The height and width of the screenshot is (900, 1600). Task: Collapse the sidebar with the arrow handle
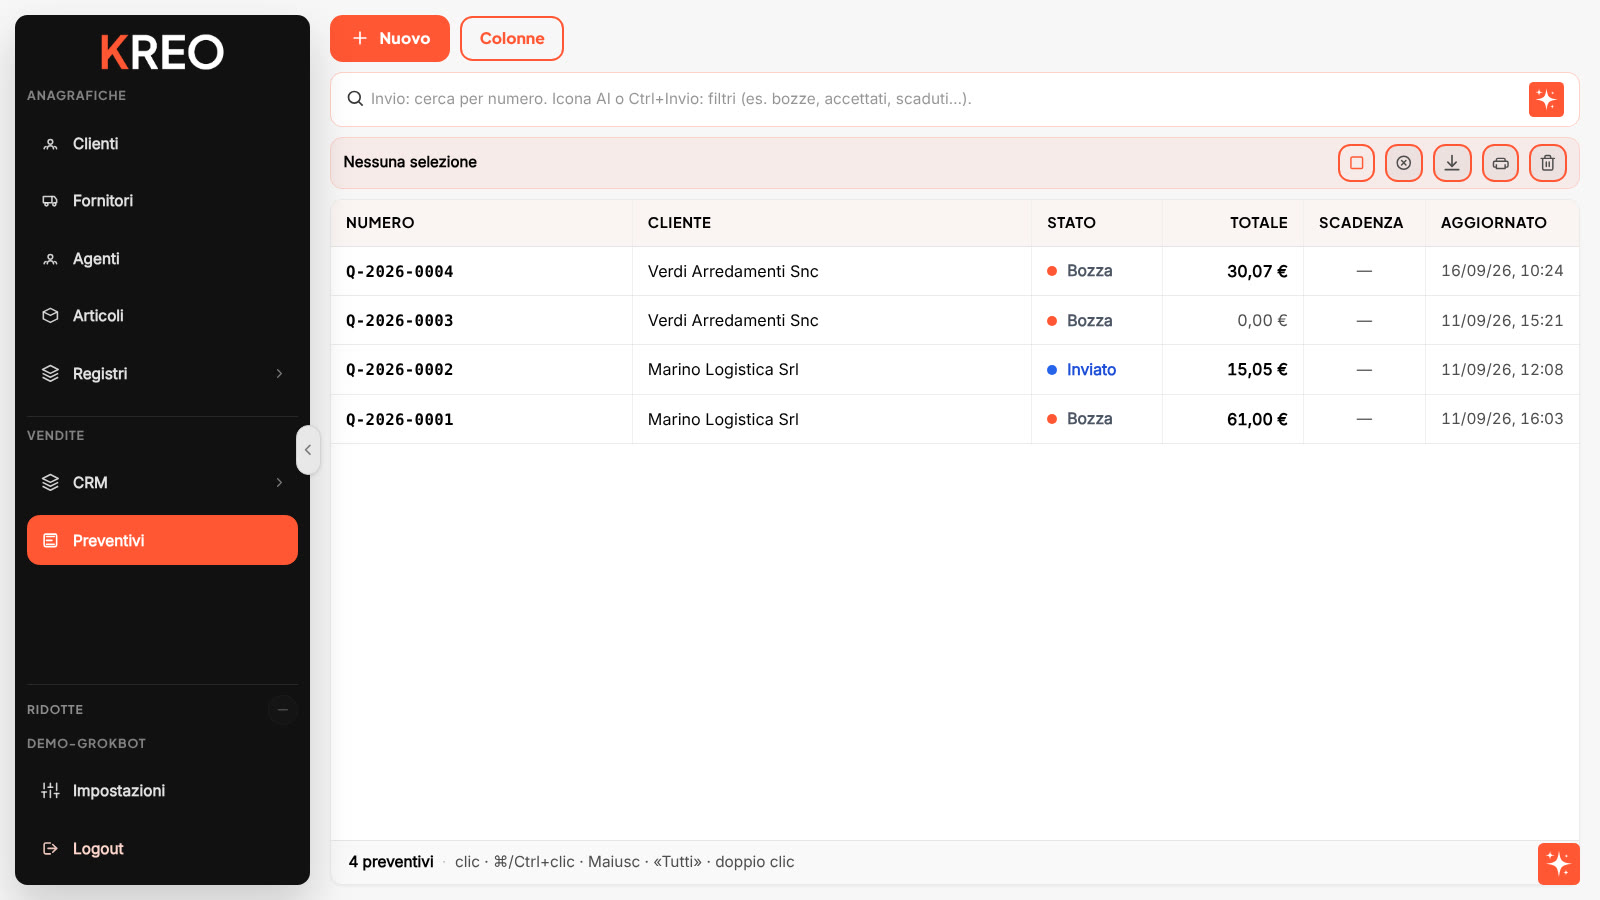pyautogui.click(x=308, y=450)
